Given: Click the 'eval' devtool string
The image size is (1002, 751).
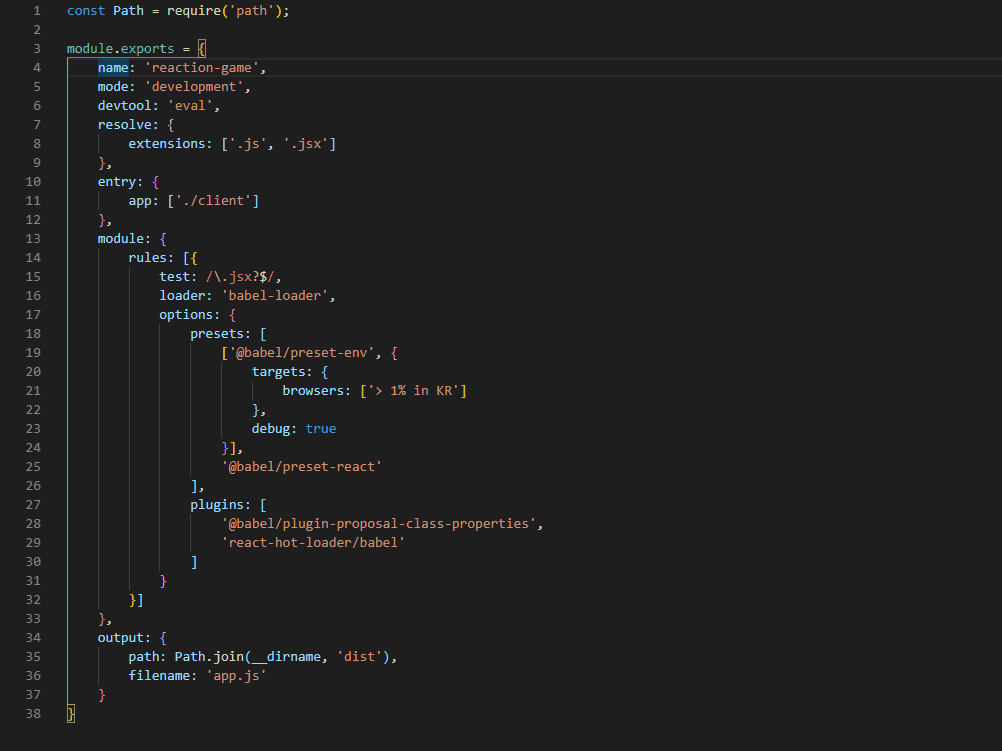Looking at the screenshot, I should click(190, 106).
